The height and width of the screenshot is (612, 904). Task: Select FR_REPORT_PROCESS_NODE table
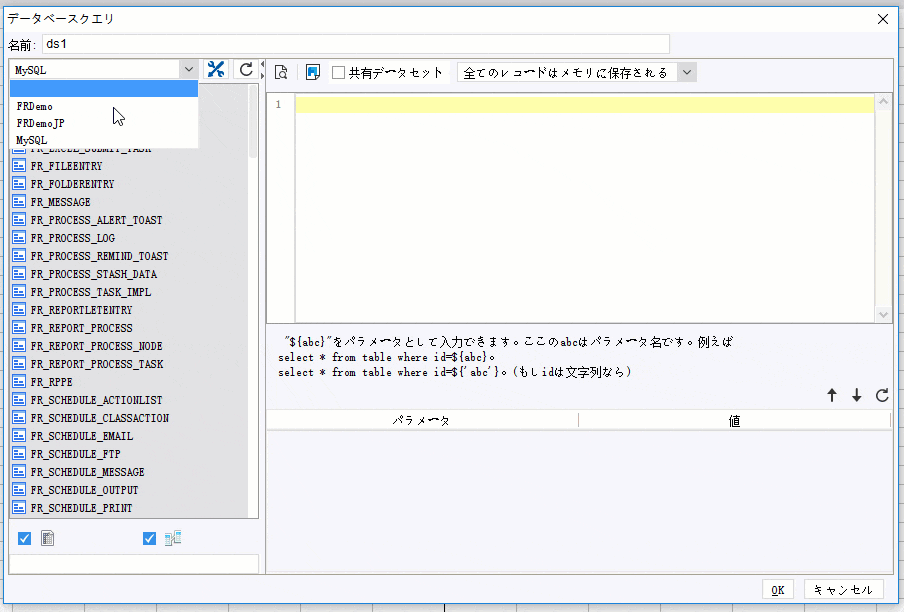[x=96, y=346]
